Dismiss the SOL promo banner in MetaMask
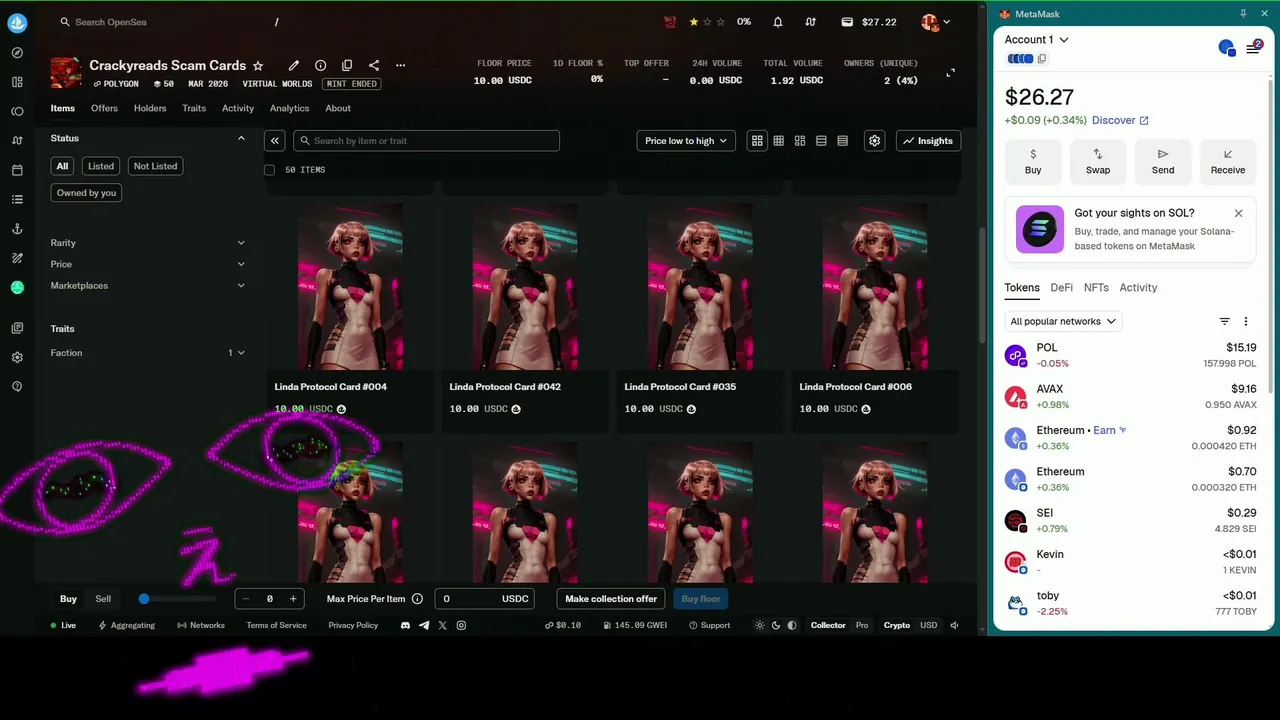1280x720 pixels. 1238,213
